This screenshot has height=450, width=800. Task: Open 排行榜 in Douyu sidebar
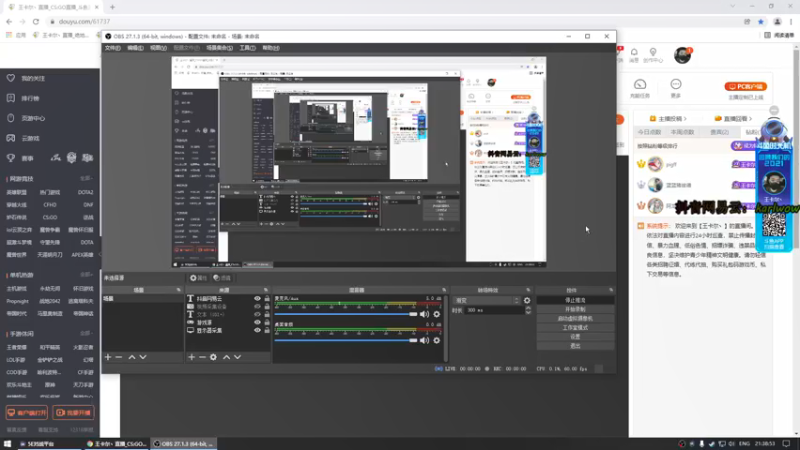[30, 98]
